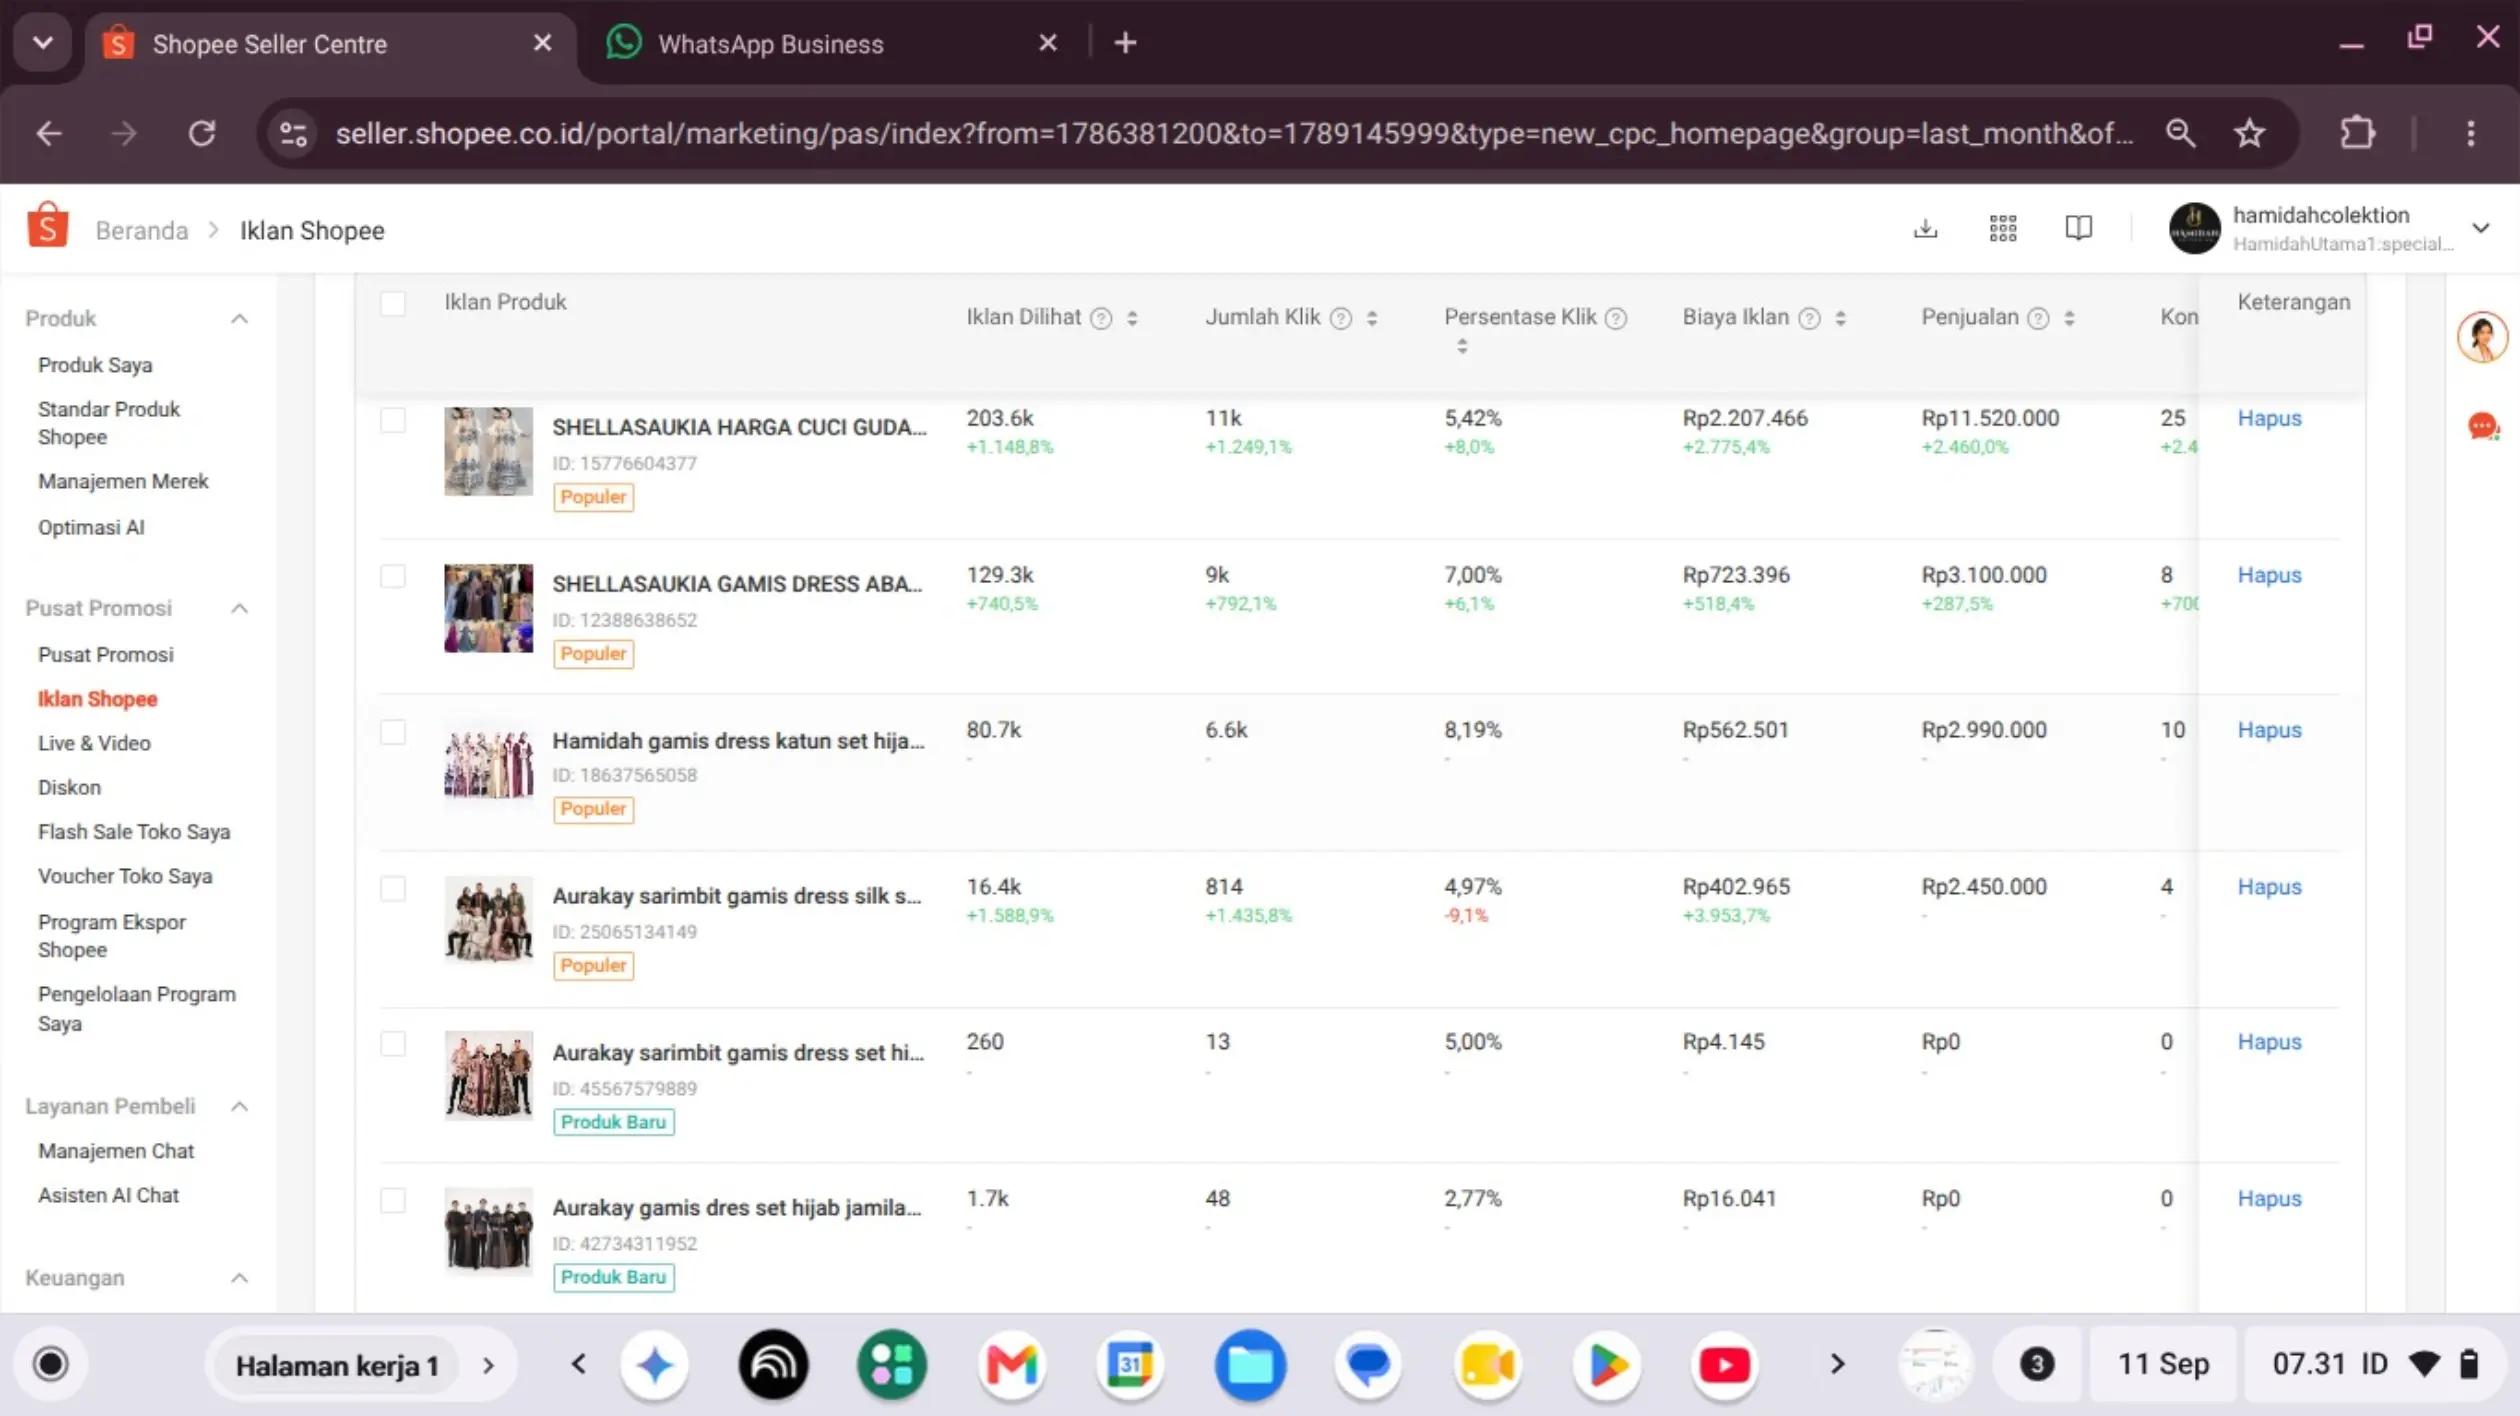Open Gmail from the shelf
The height and width of the screenshot is (1416, 2520).
(1011, 1365)
